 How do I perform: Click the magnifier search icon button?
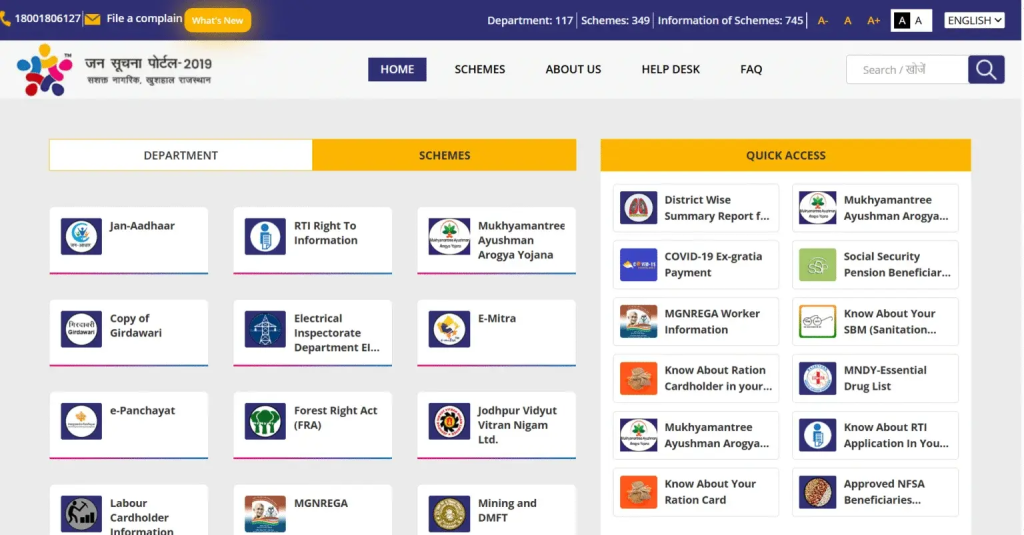pyautogui.click(x=986, y=69)
